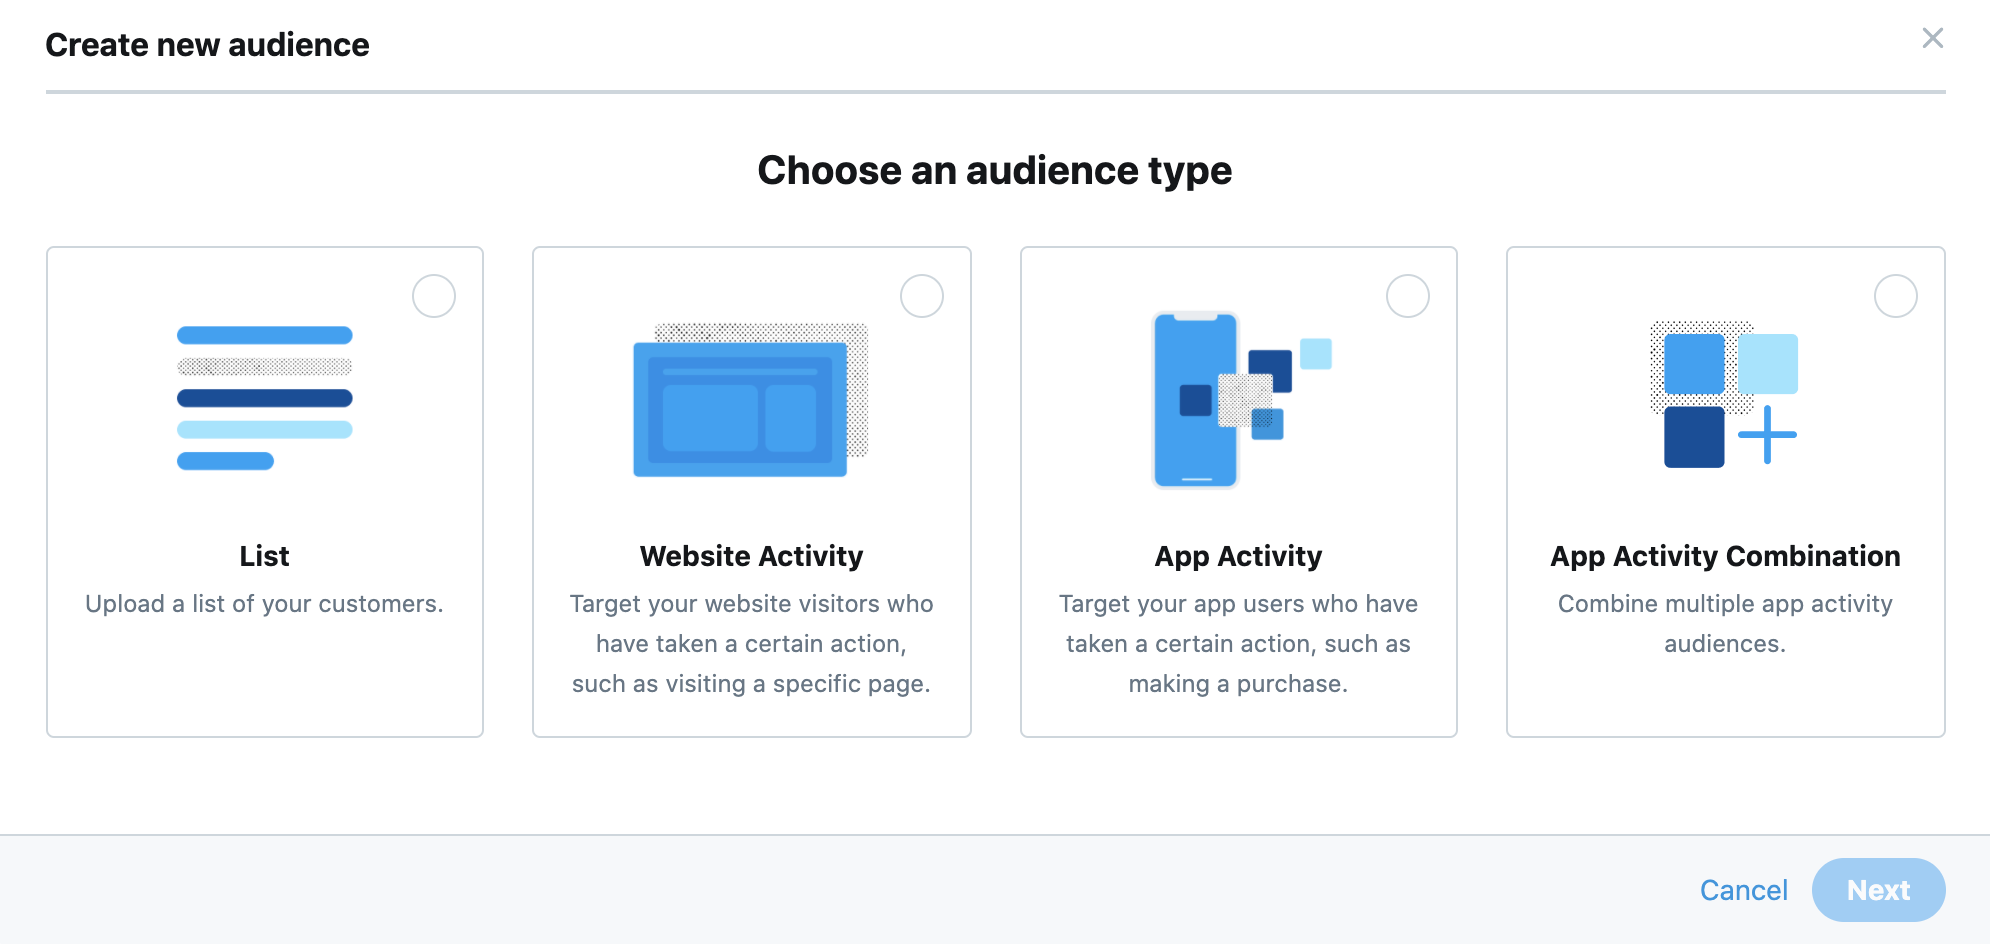Image resolution: width=1990 pixels, height=944 pixels.
Task: Select the Website Activity radio button
Action: [921, 296]
